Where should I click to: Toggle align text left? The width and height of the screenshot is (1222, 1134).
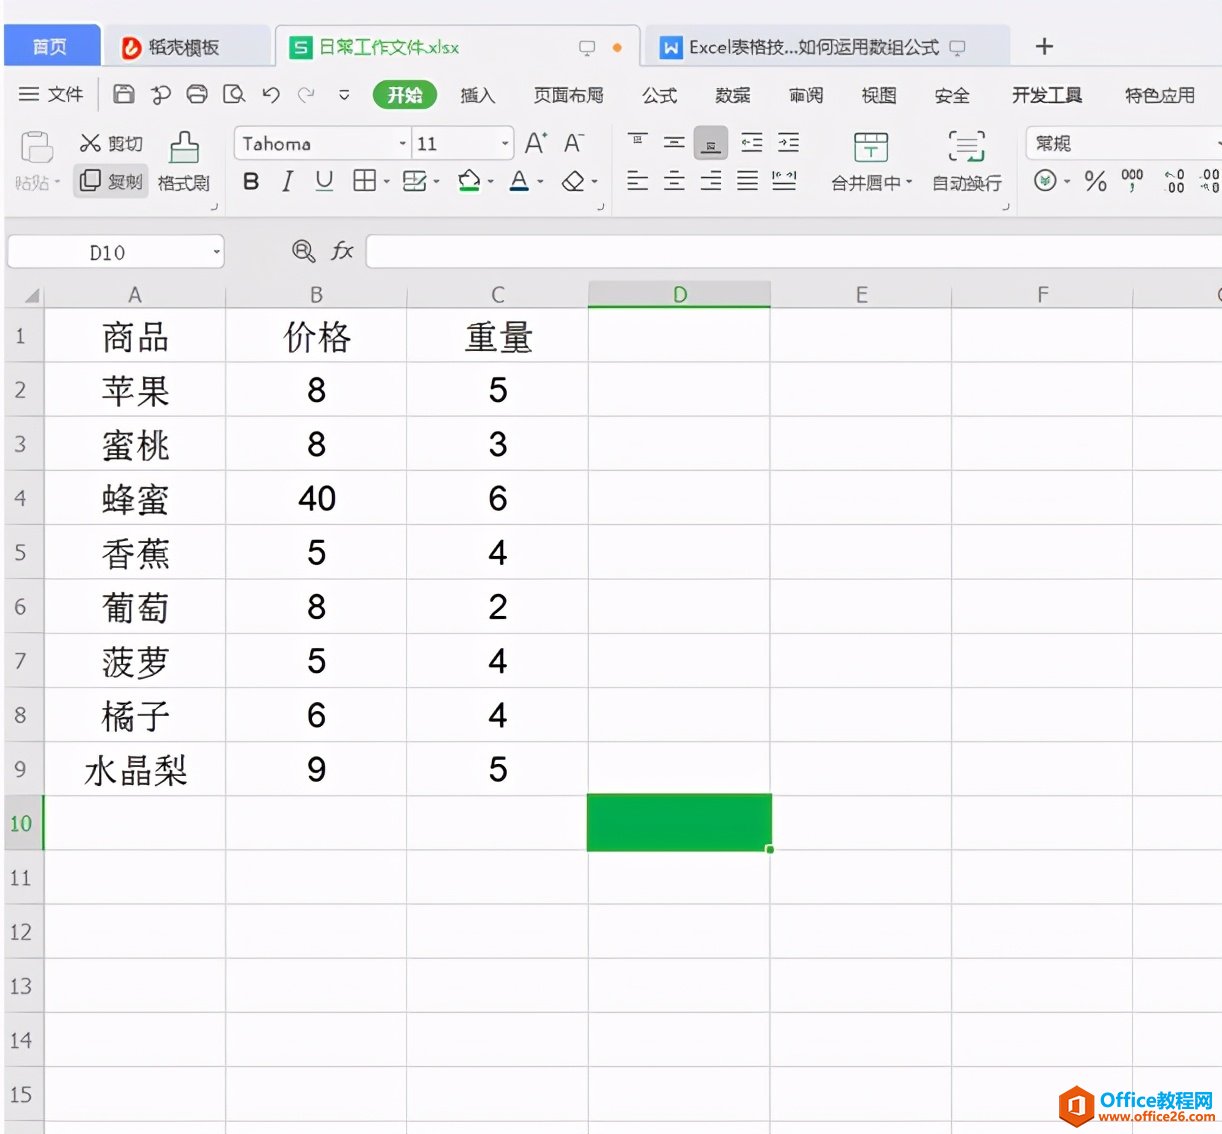[638, 181]
